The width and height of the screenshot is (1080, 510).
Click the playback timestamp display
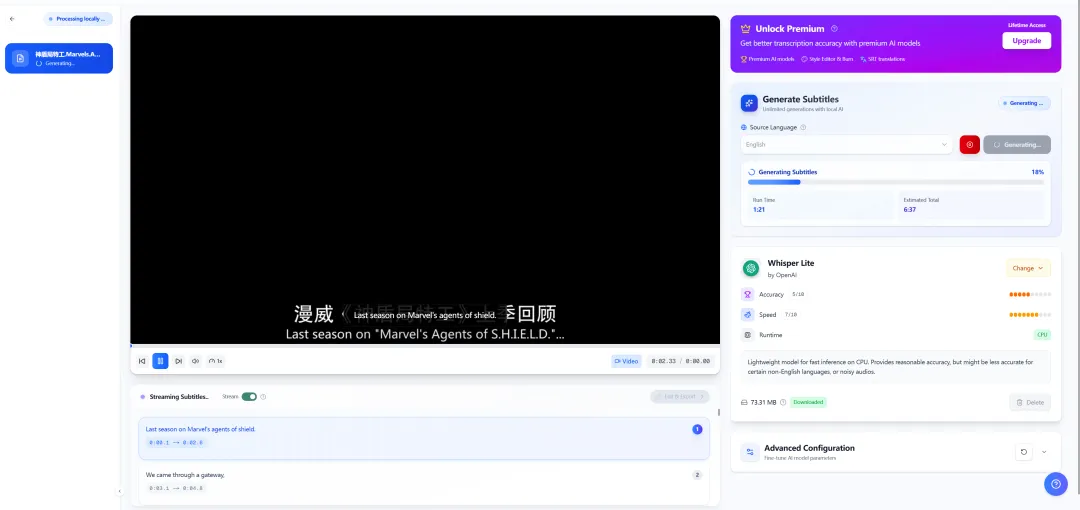pyautogui.click(x=681, y=361)
